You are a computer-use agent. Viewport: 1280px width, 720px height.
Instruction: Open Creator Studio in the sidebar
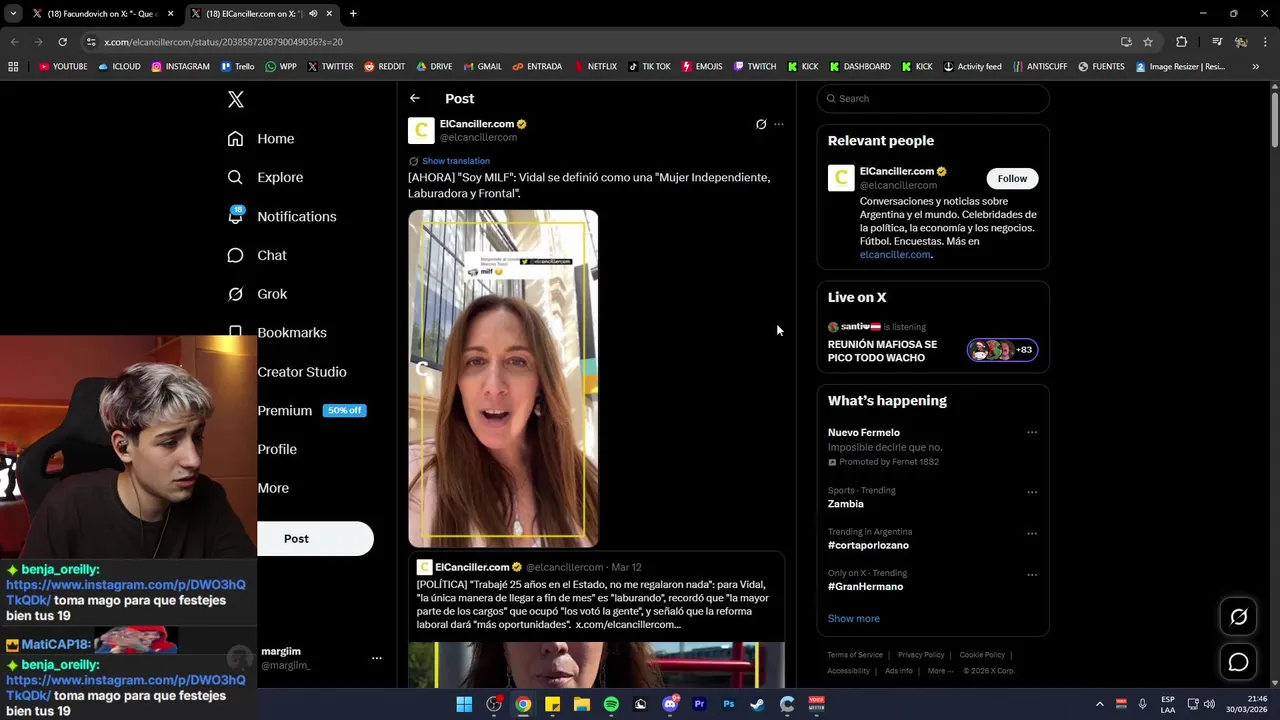tap(302, 372)
